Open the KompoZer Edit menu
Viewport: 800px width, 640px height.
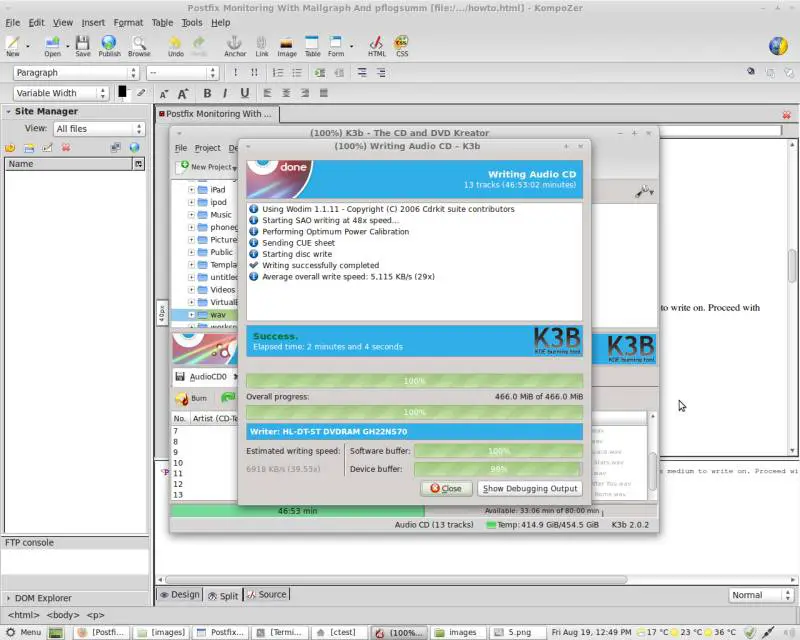[36, 22]
